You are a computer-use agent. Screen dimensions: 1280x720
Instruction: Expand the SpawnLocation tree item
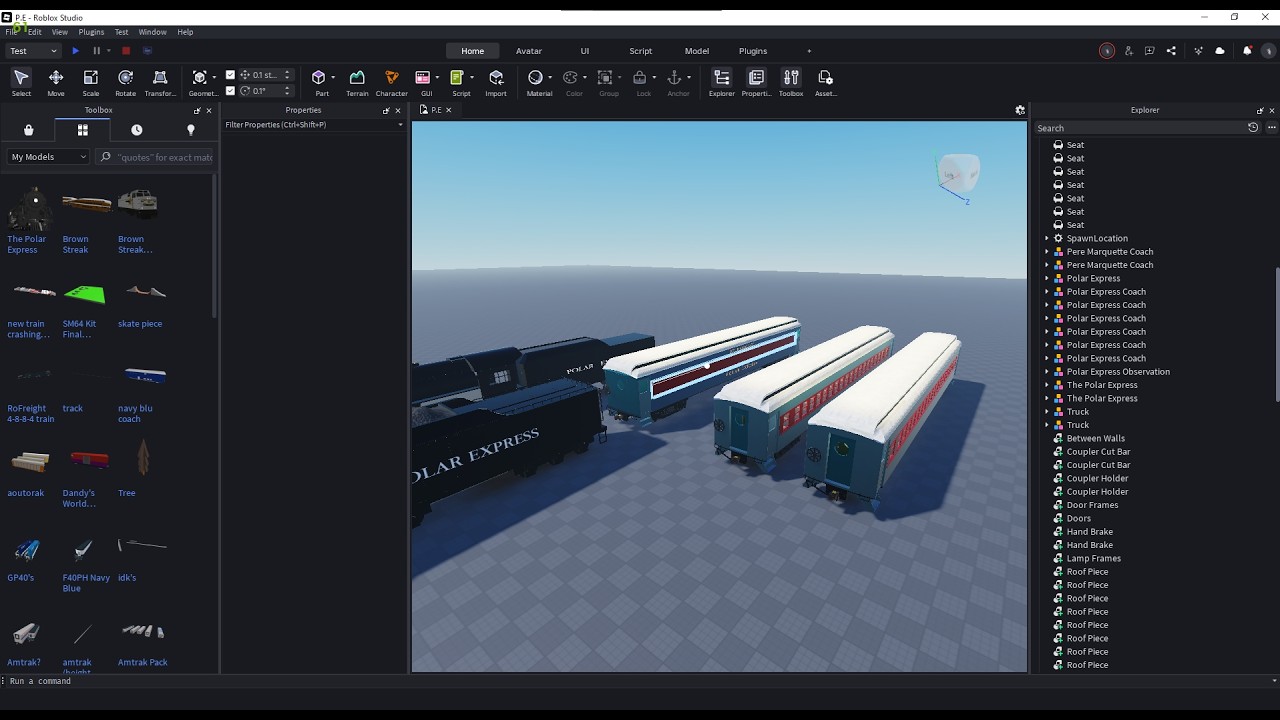1047,239
